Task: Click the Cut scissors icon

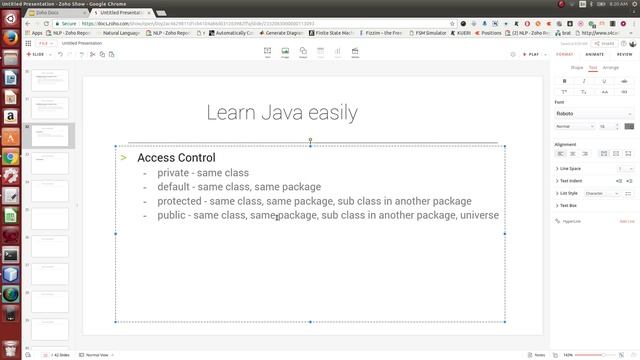Action: click(x=93, y=54)
